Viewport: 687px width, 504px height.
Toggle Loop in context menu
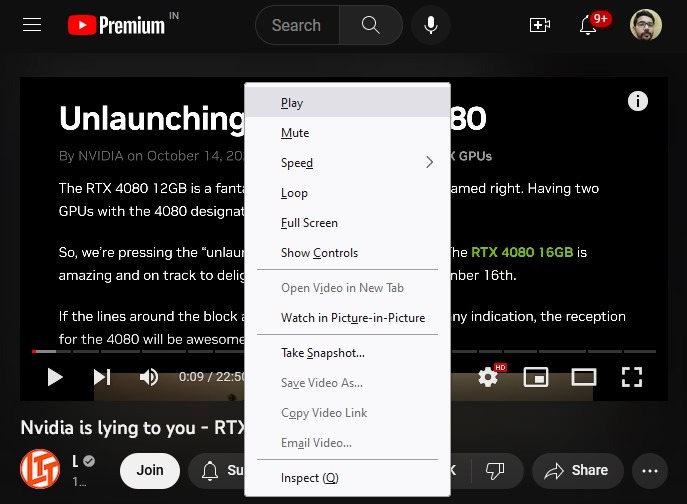tap(347, 193)
